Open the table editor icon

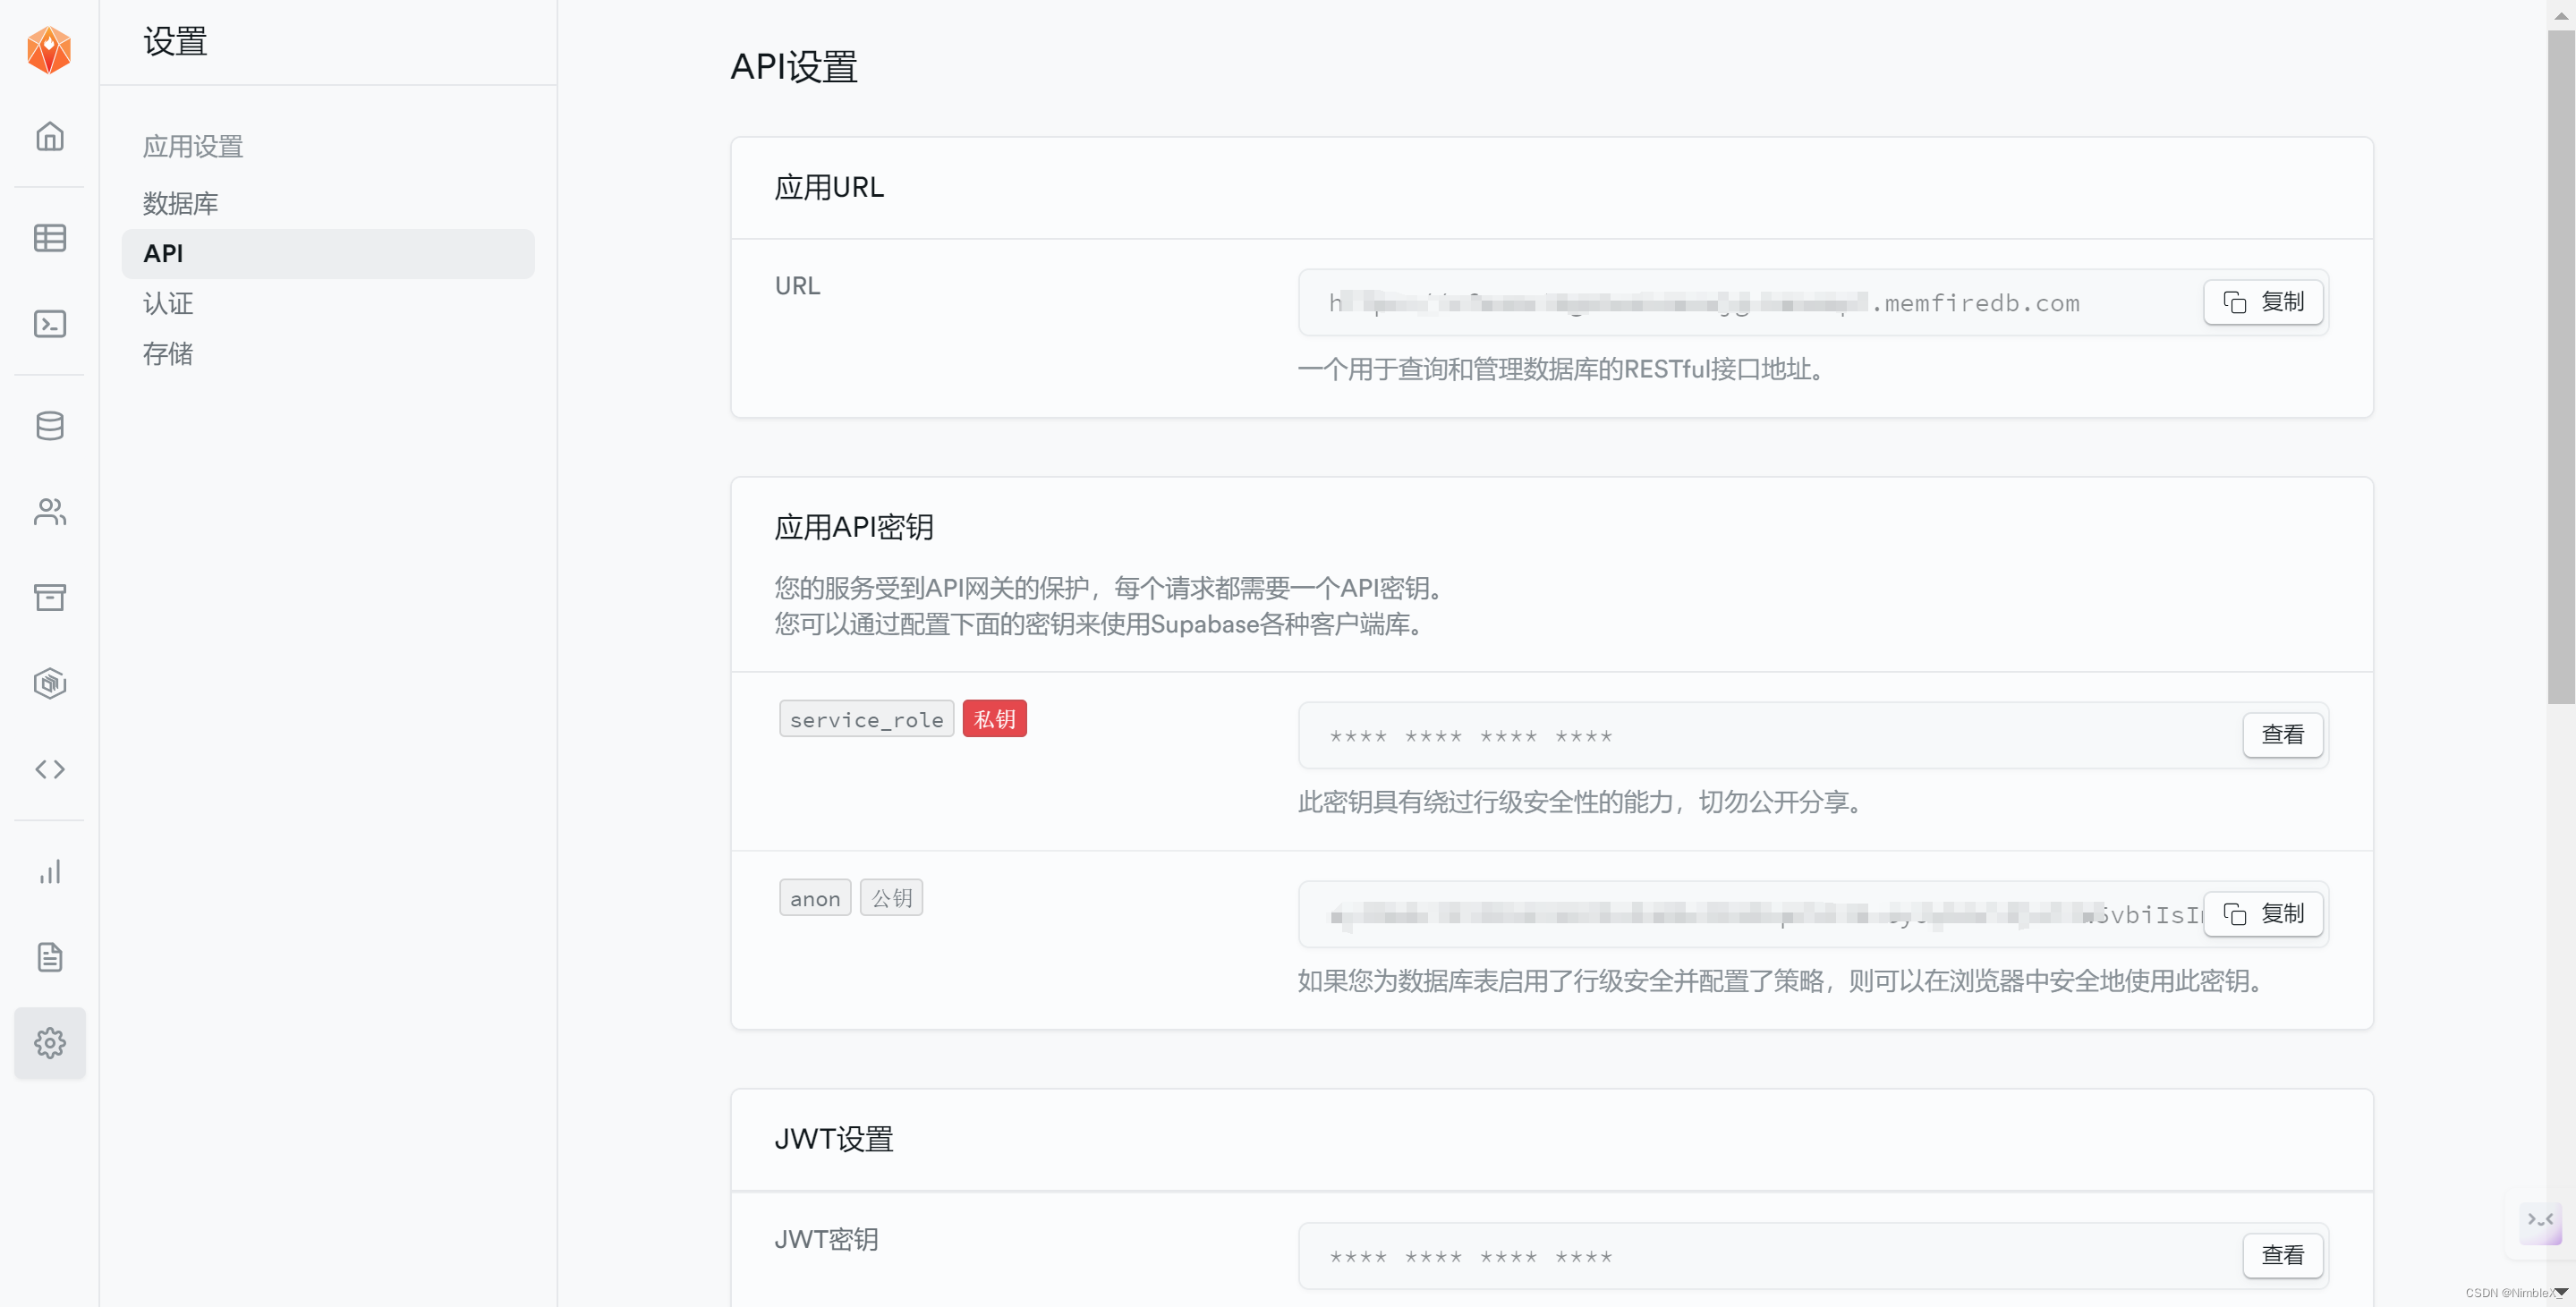point(49,238)
